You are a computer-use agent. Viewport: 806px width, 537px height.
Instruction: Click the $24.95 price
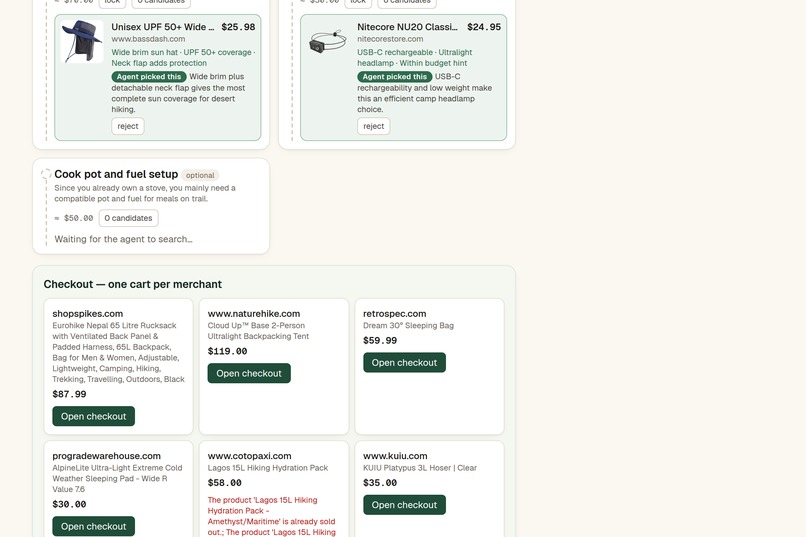[x=484, y=27]
